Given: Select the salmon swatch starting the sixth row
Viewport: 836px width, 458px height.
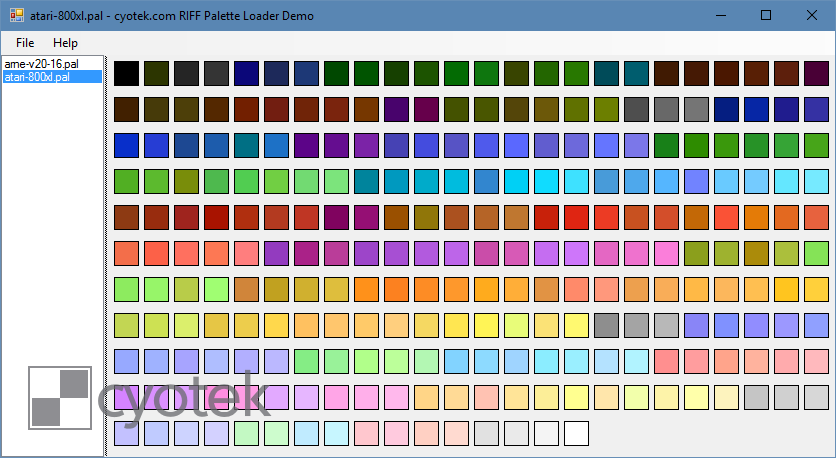Looking at the screenshot, I should [x=126, y=253].
